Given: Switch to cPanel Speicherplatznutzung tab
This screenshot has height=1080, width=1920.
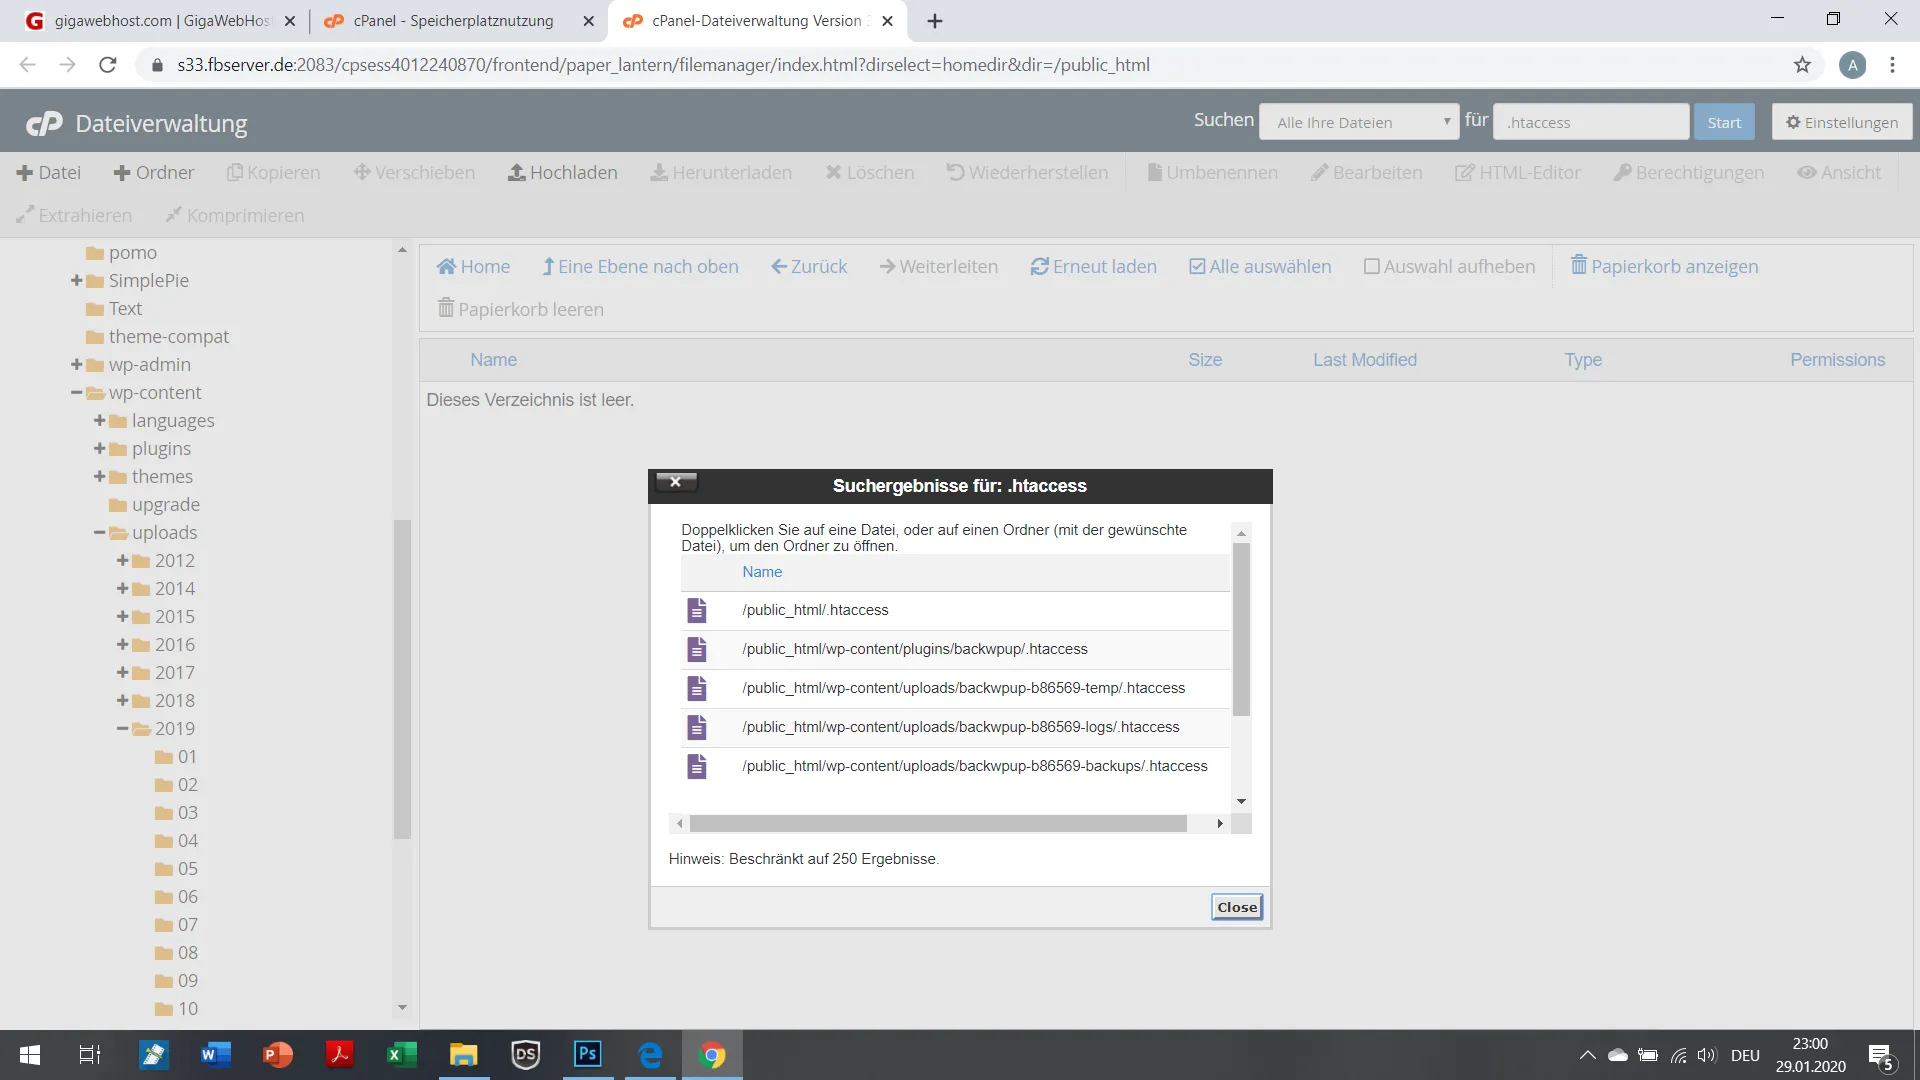Looking at the screenshot, I should [453, 21].
